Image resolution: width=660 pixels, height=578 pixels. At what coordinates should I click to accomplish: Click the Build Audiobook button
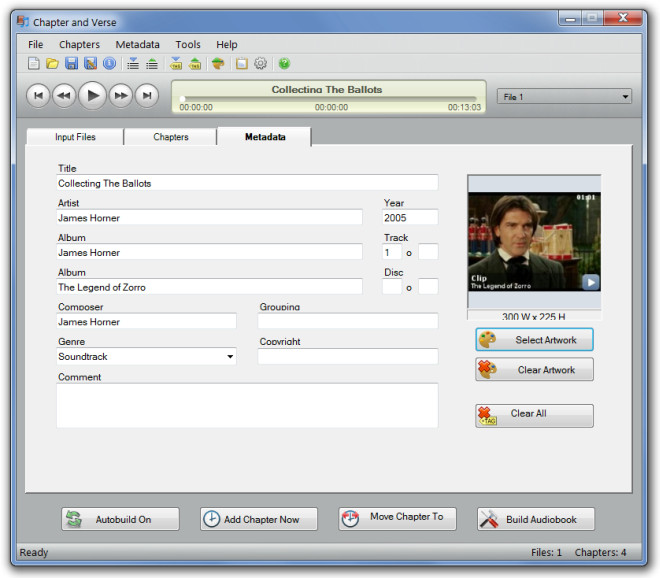coord(536,519)
